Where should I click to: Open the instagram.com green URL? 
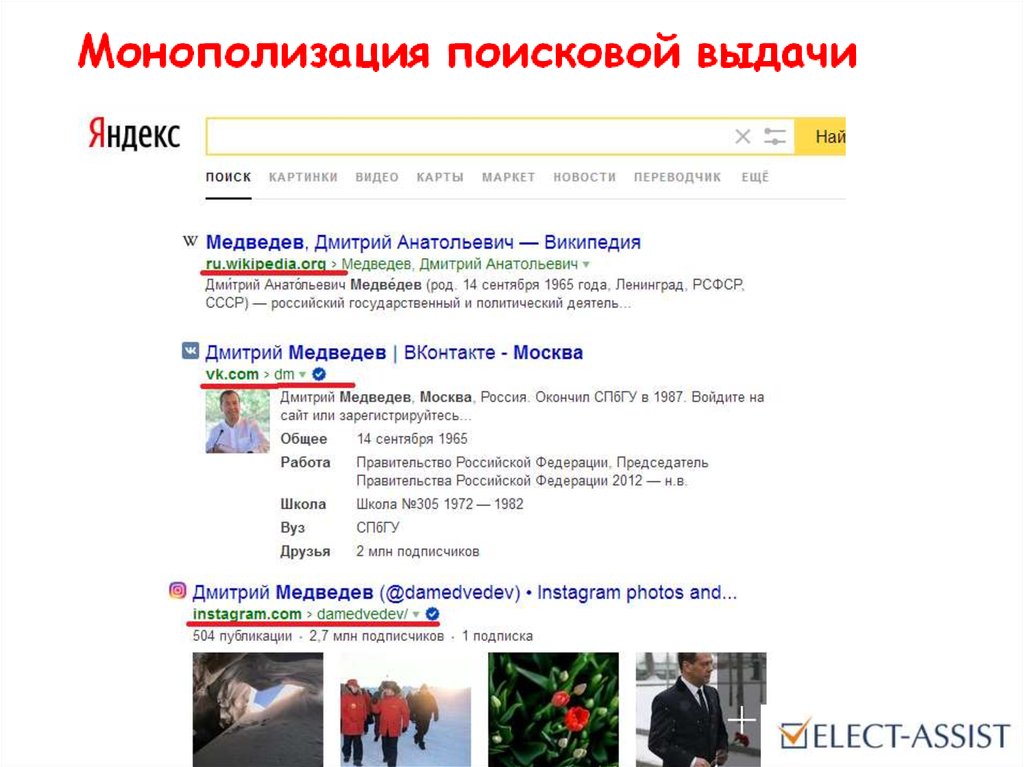[x=247, y=614]
